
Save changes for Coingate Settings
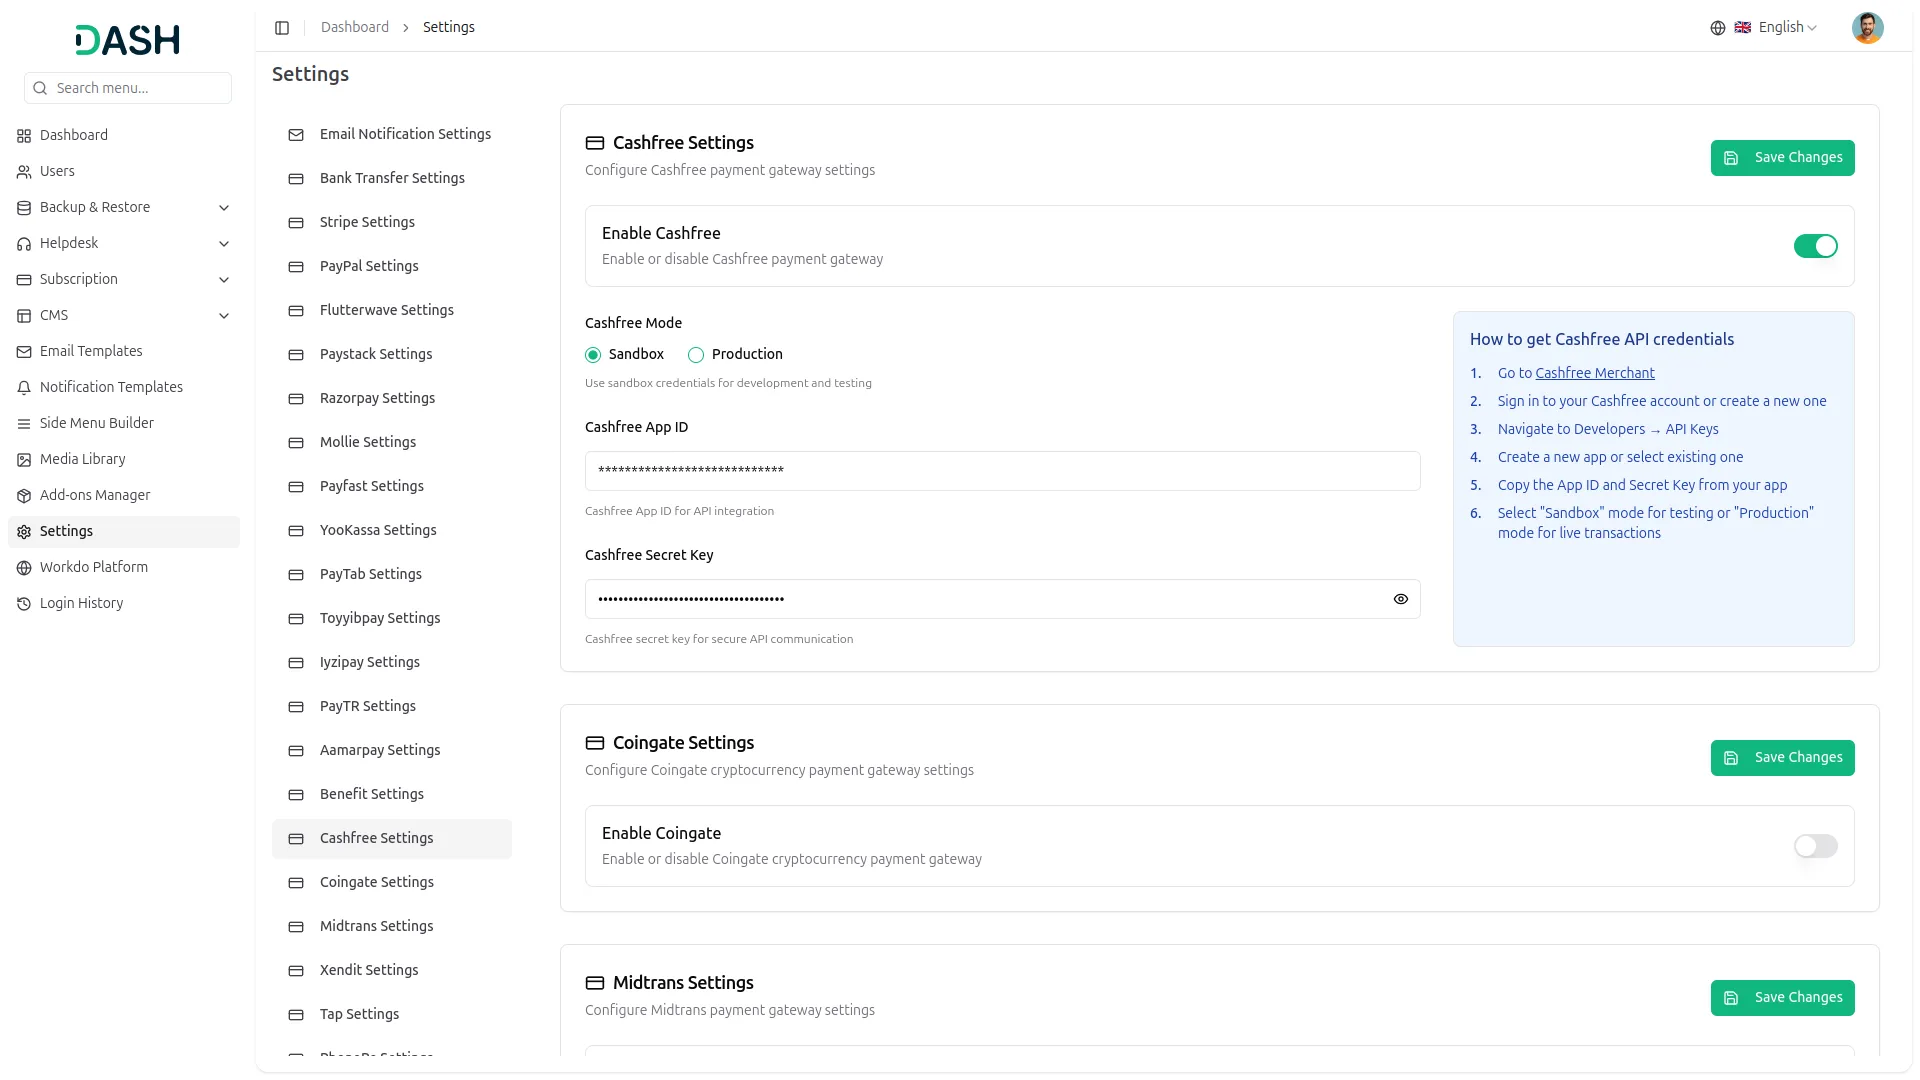coord(1782,758)
